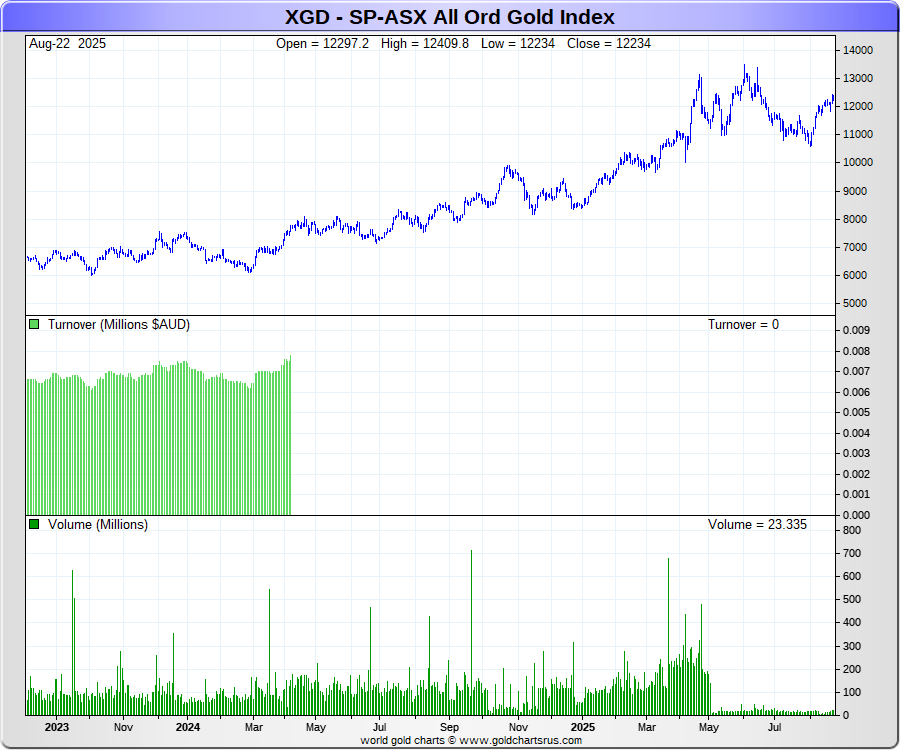Click the 800 volume axis label

click(x=852, y=530)
